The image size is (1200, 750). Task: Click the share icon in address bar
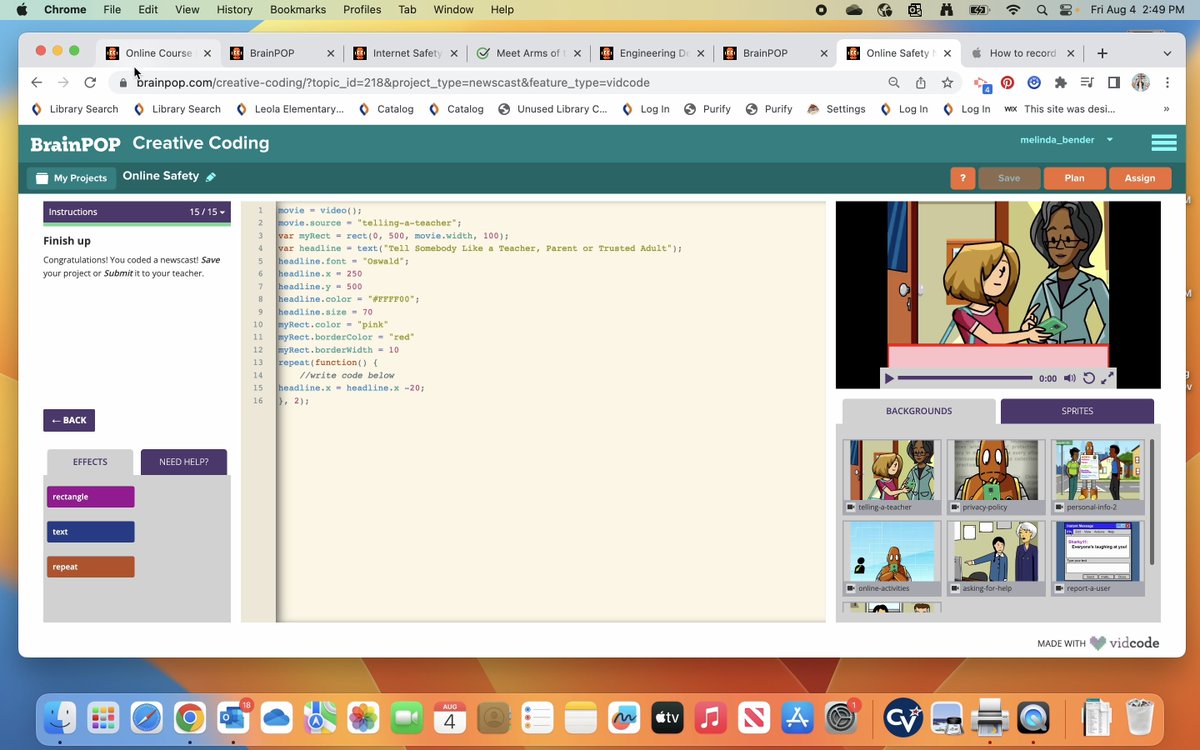point(920,83)
